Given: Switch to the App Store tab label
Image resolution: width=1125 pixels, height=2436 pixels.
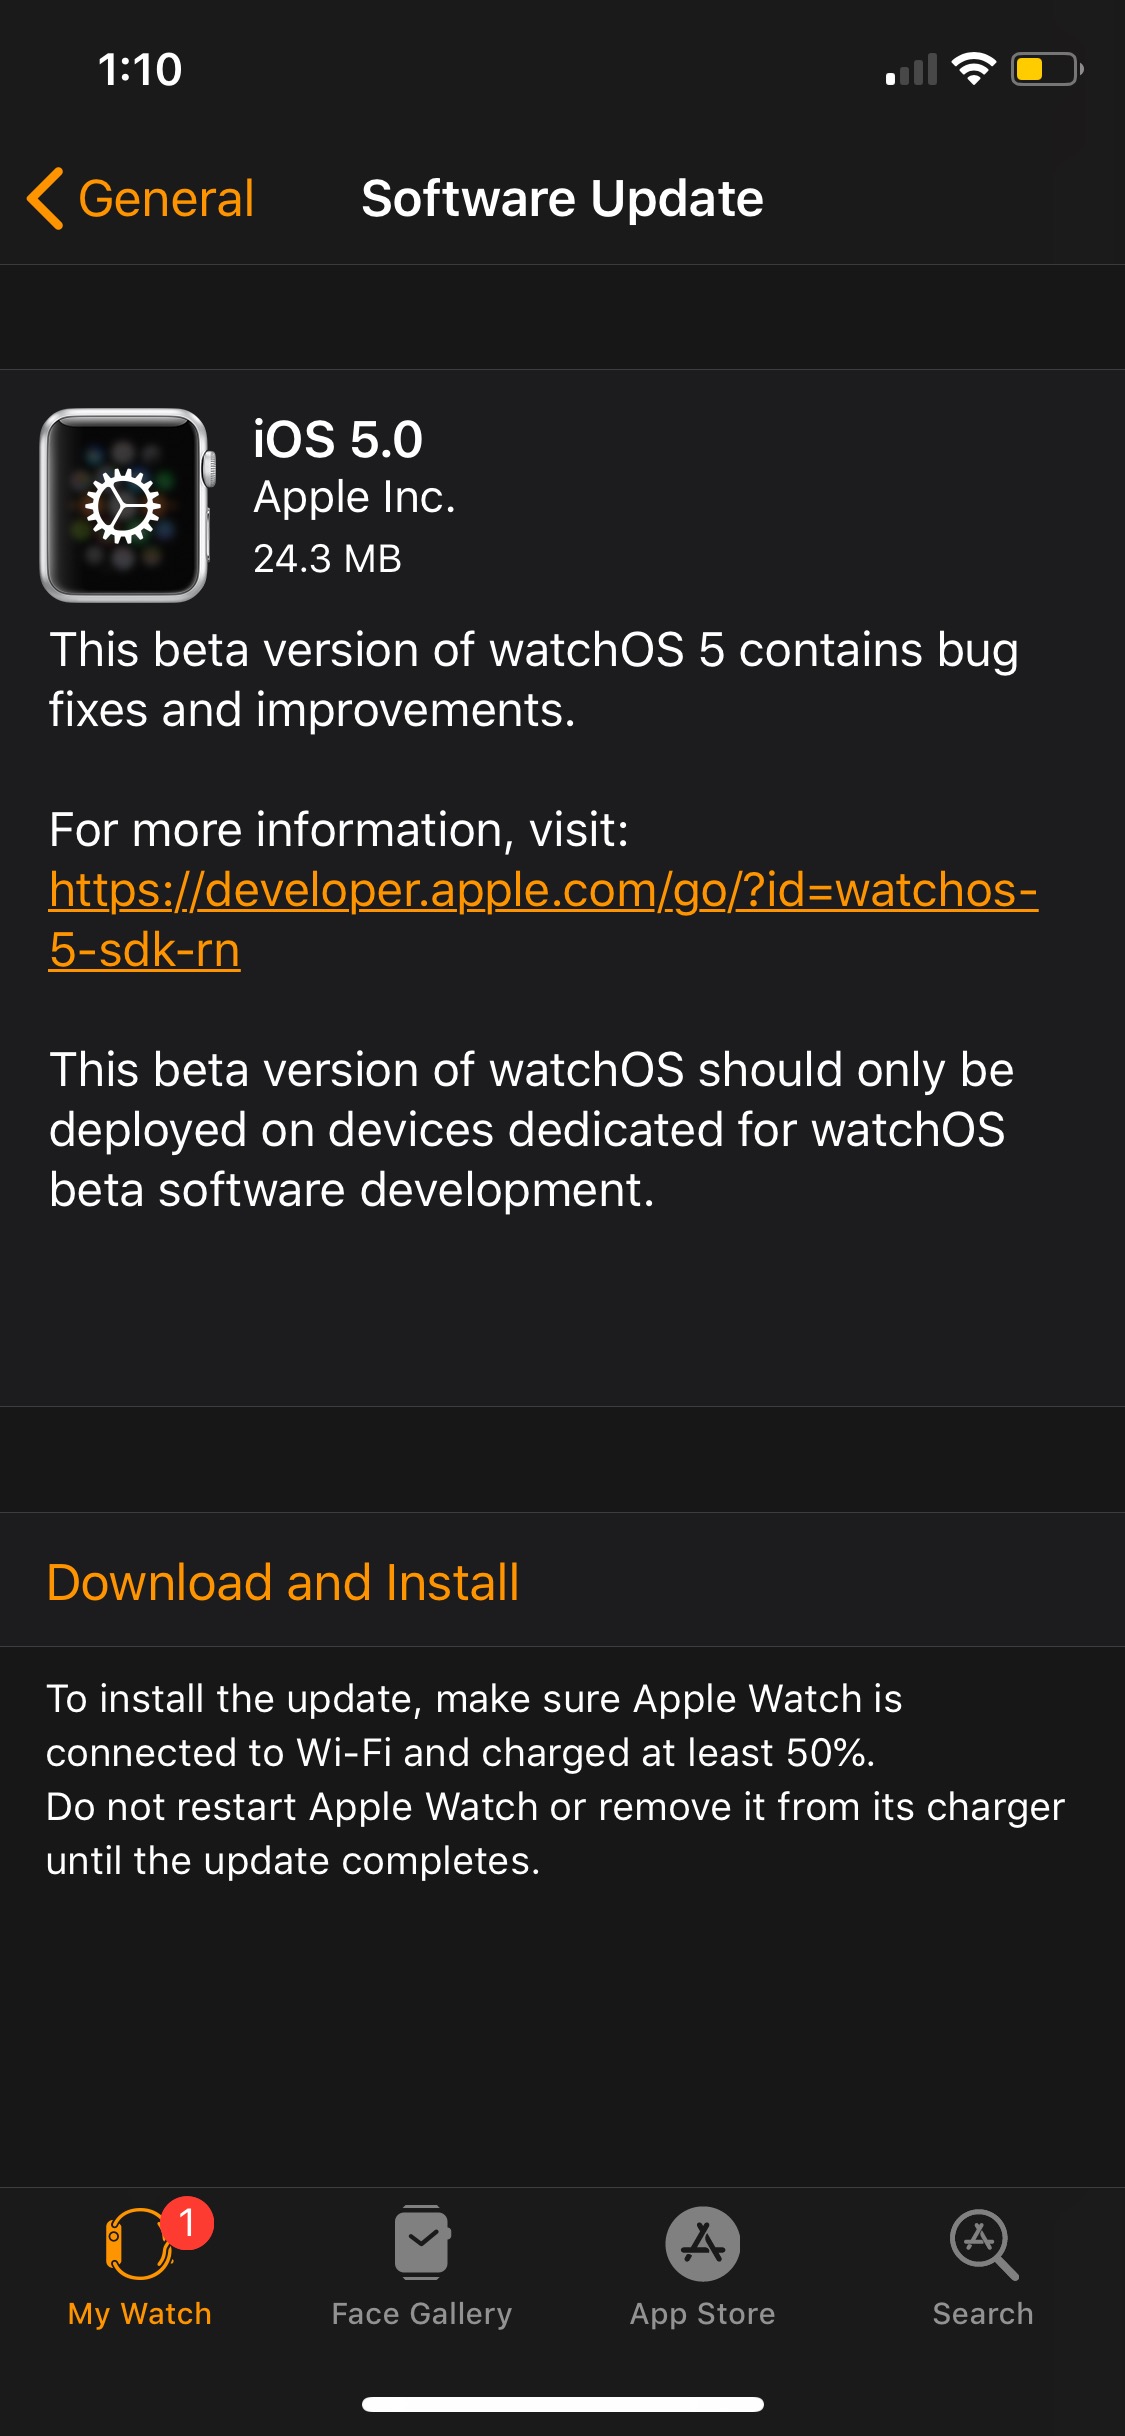Looking at the screenshot, I should coord(703,2314).
